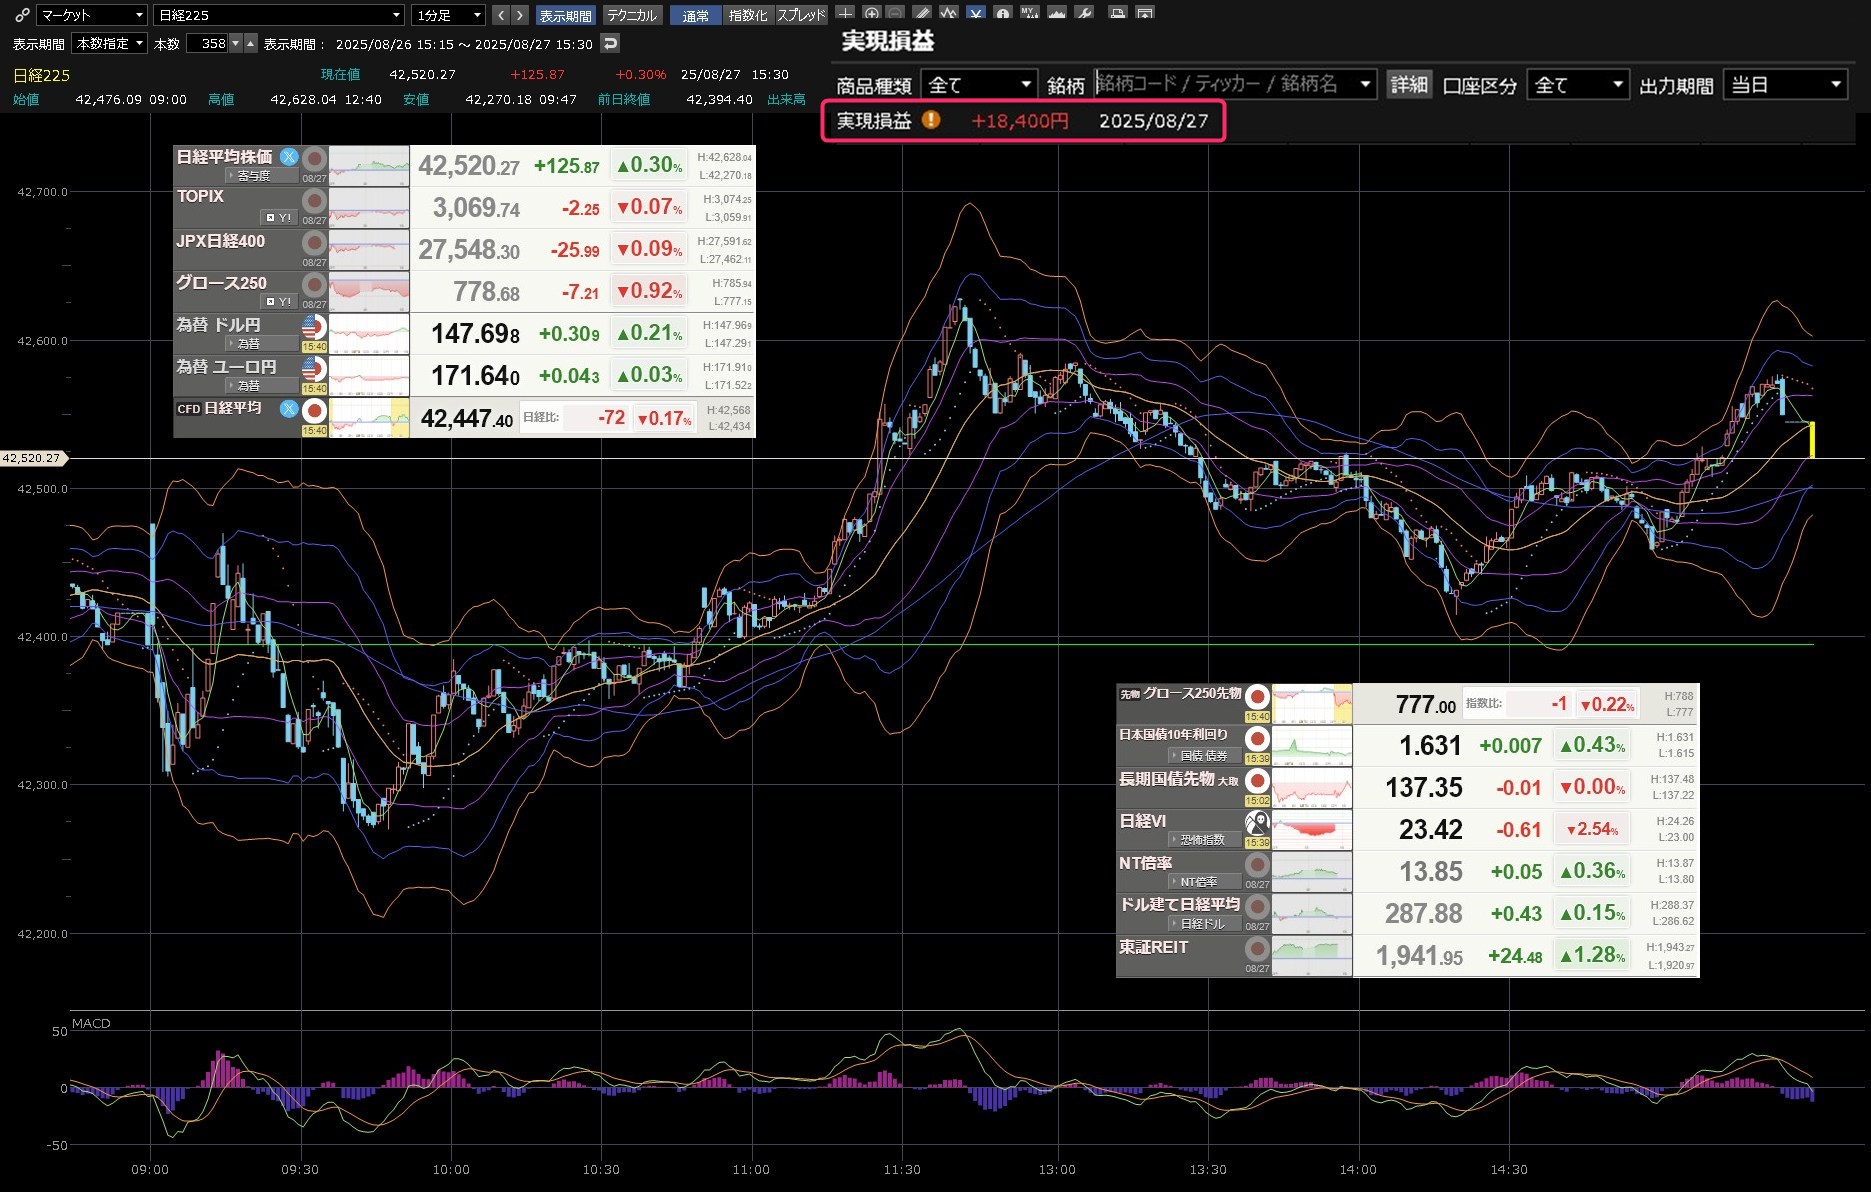Increase 本数 with the up stepper arrow
The image size is (1871, 1192).
click(x=251, y=43)
